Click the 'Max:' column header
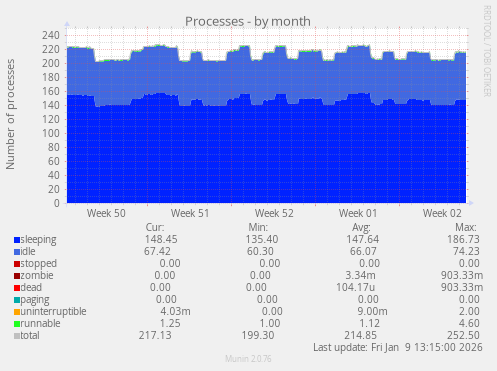Image resolution: width=497 pixels, height=371 pixels. pos(466,227)
